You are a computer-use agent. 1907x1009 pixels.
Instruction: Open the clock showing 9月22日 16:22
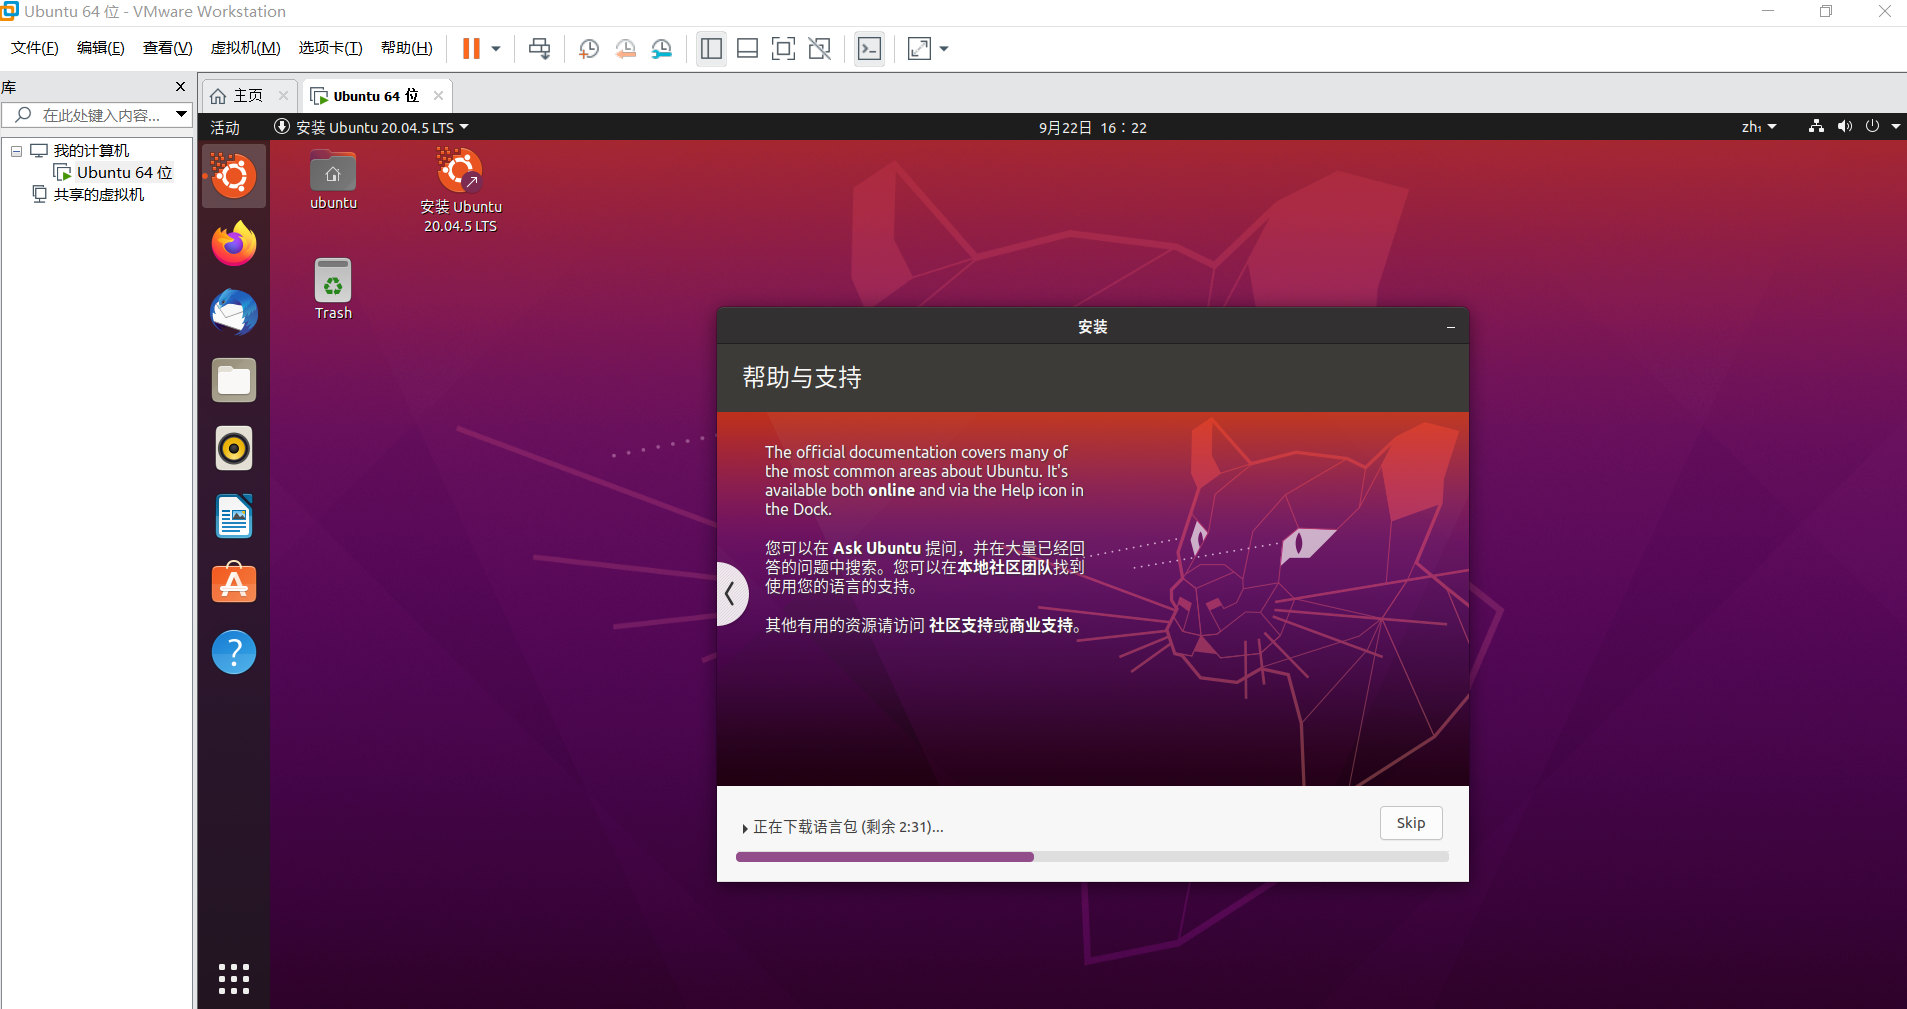1093,128
